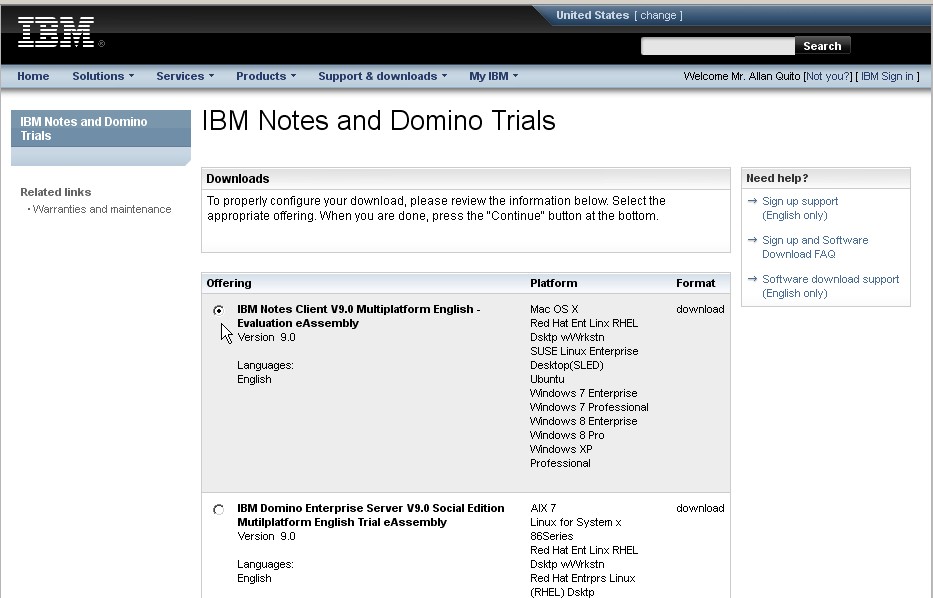Screen dimensions: 933x598
Task: Select the IBM Notes Client V9.0 radio button
Action: pos(217,310)
